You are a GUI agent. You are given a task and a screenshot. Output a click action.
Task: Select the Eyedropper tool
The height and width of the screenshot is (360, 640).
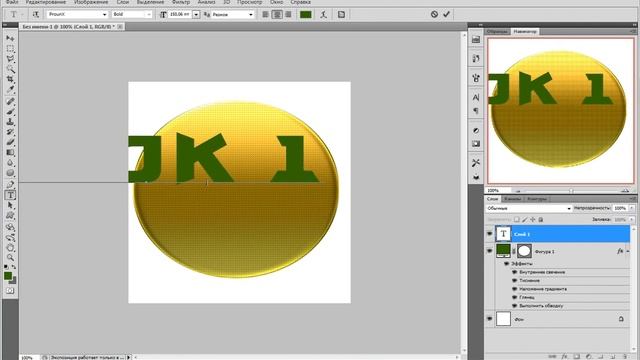point(10,90)
